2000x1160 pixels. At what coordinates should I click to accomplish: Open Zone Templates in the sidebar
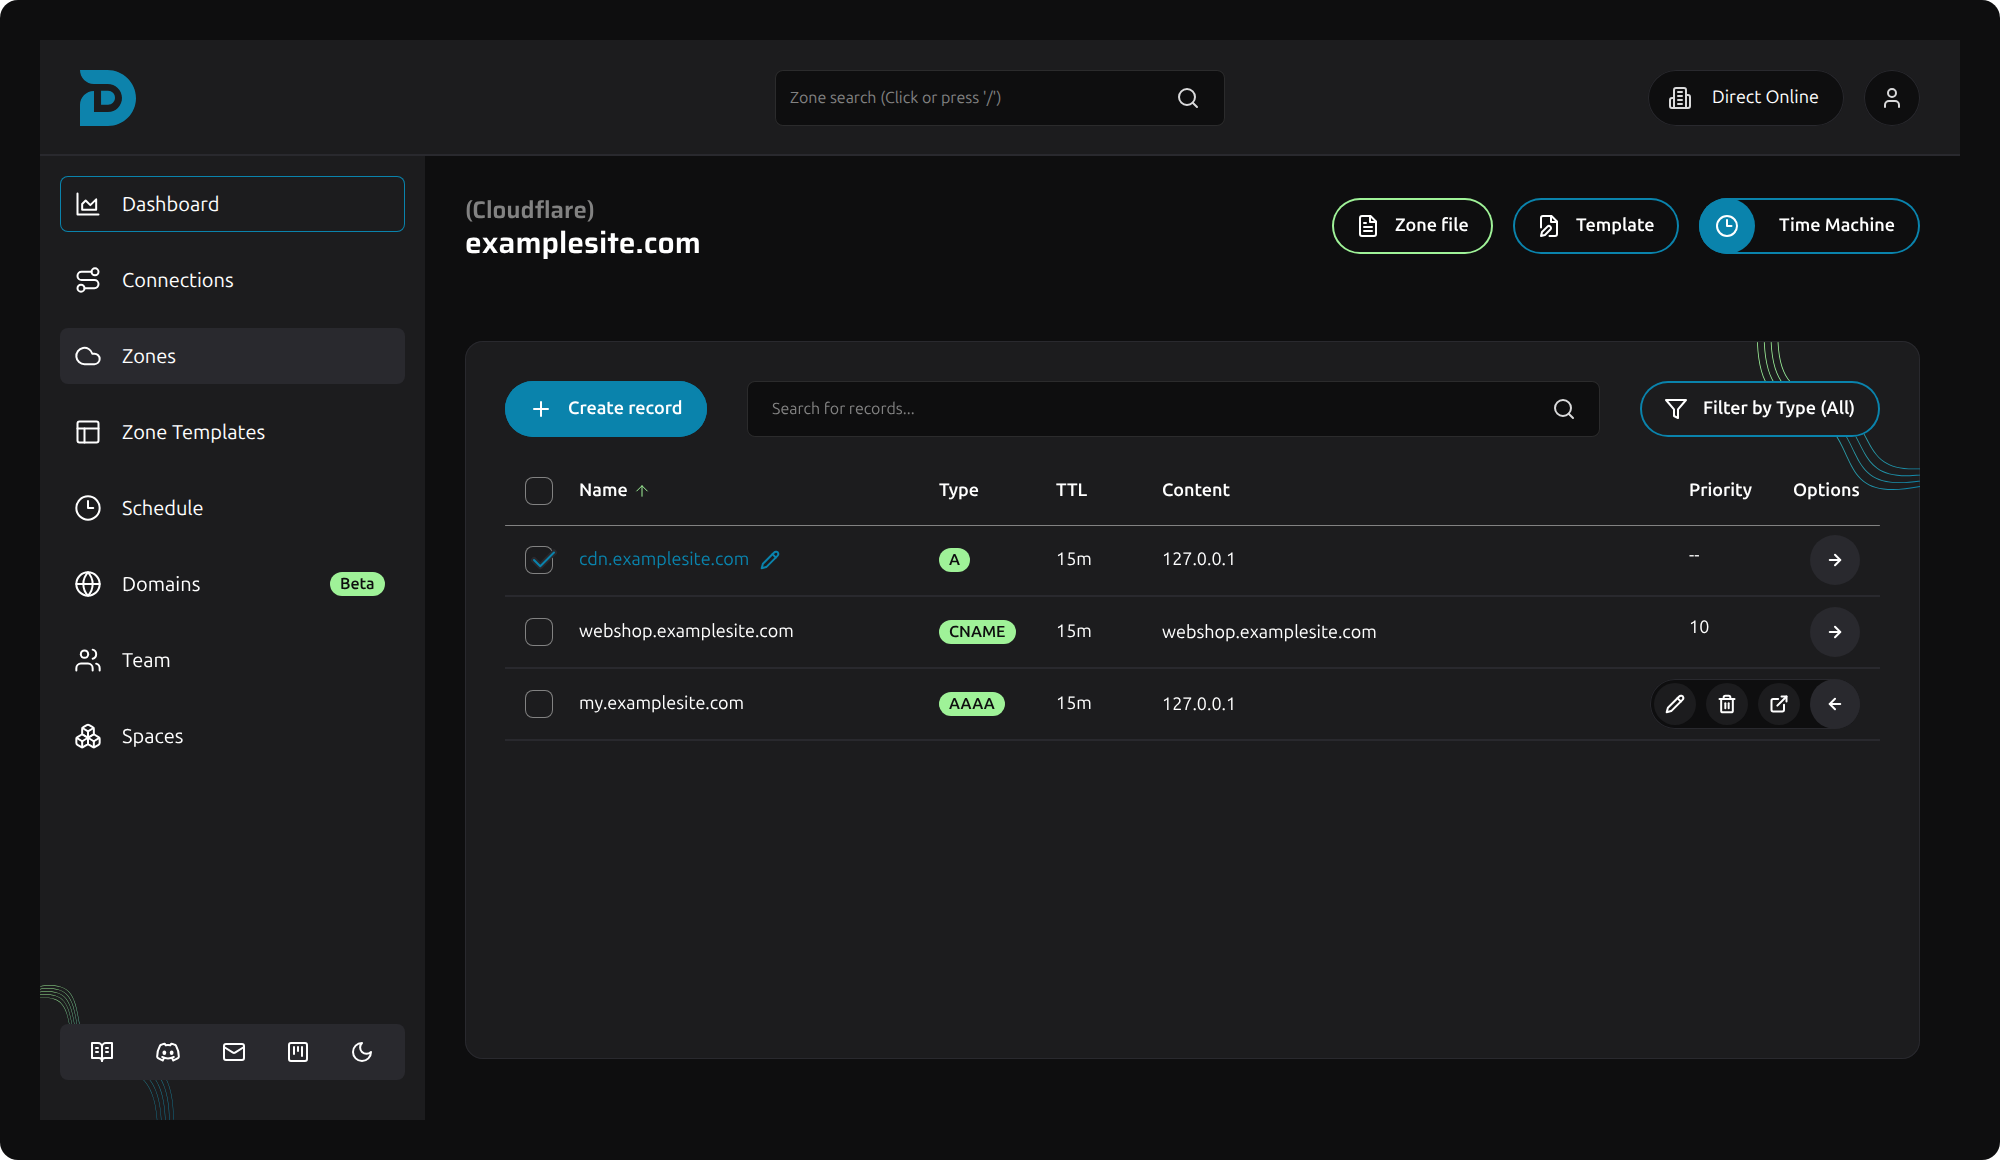tap(232, 432)
